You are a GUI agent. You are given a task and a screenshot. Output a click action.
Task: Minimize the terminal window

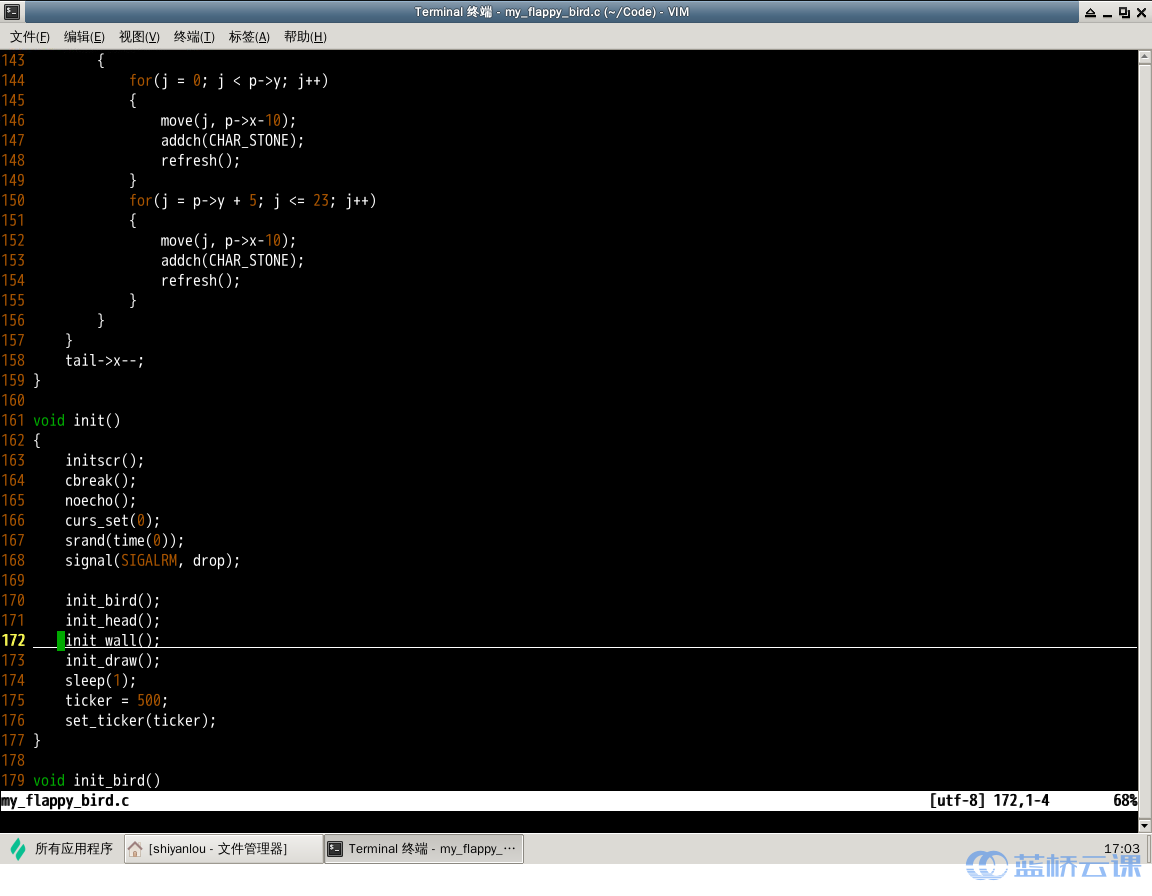[1107, 12]
